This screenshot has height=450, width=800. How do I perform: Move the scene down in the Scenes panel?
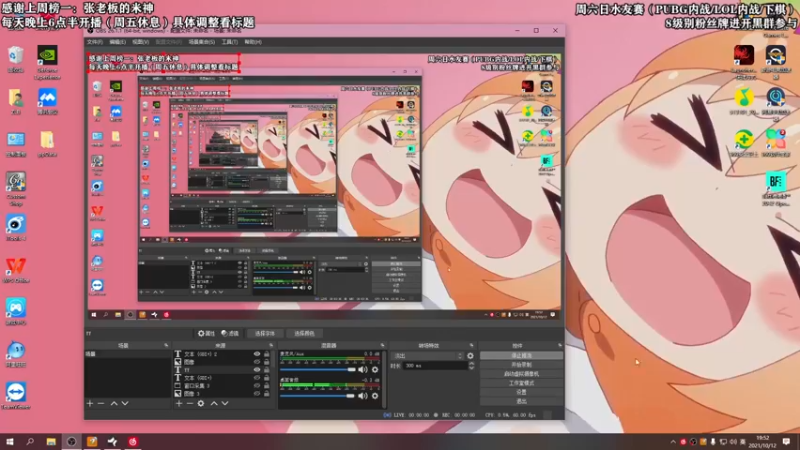click(x=125, y=404)
